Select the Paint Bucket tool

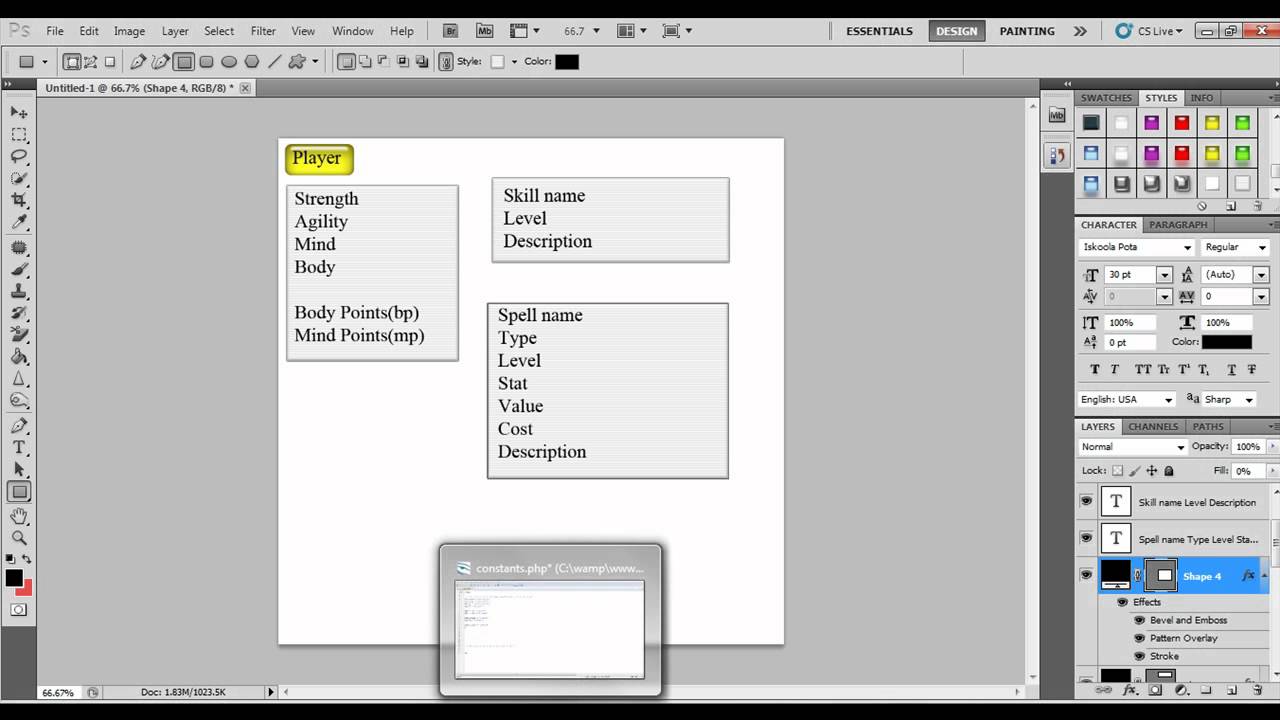point(19,357)
